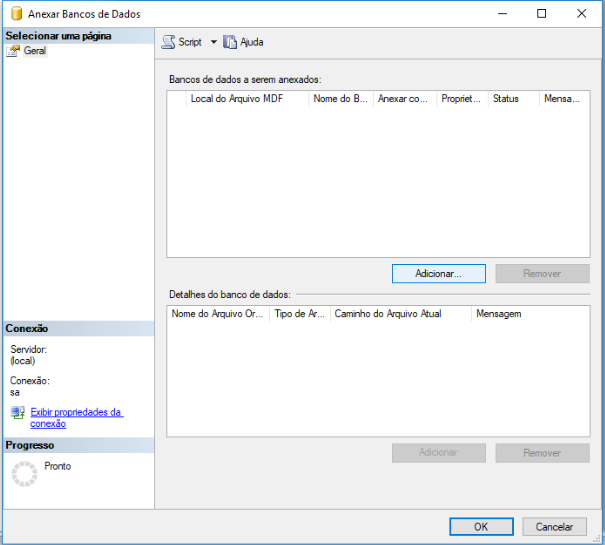Close the Anexar Bancos de Dados dialog
This screenshot has height=545, width=605.
[x=581, y=14]
